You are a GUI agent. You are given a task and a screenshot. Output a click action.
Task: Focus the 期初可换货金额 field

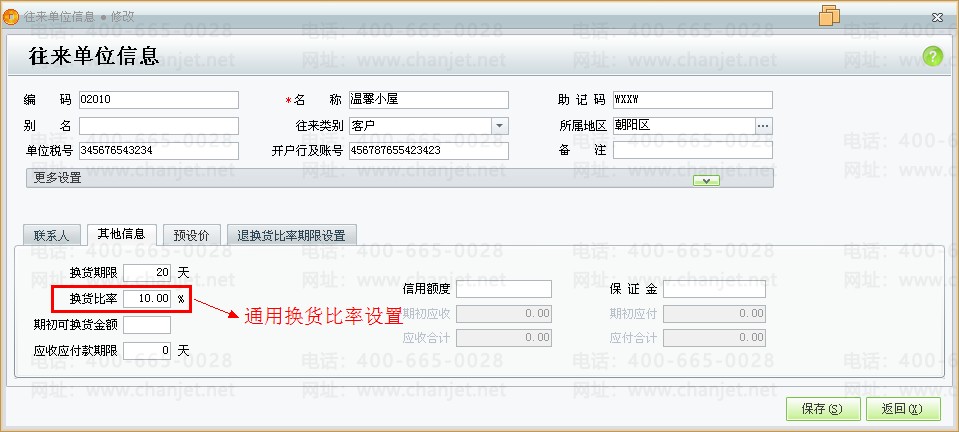point(146,325)
